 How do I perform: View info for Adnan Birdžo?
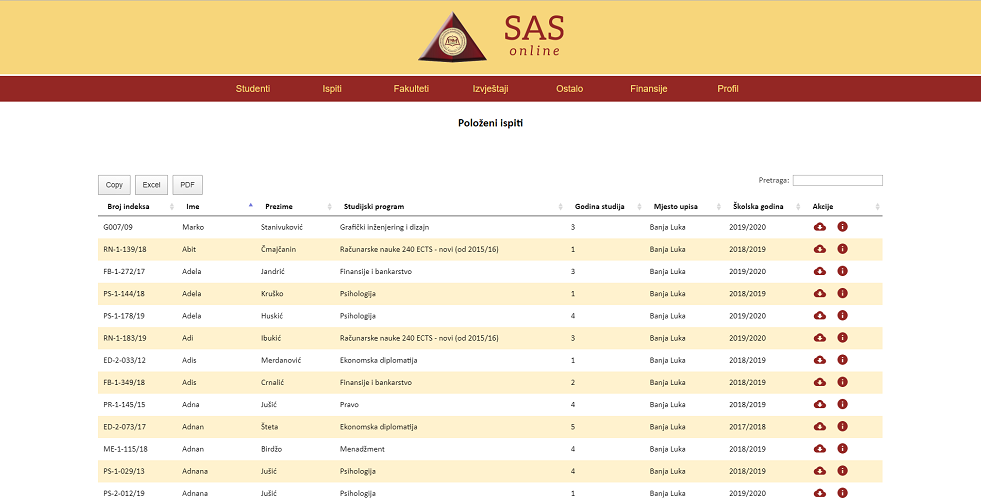842,448
